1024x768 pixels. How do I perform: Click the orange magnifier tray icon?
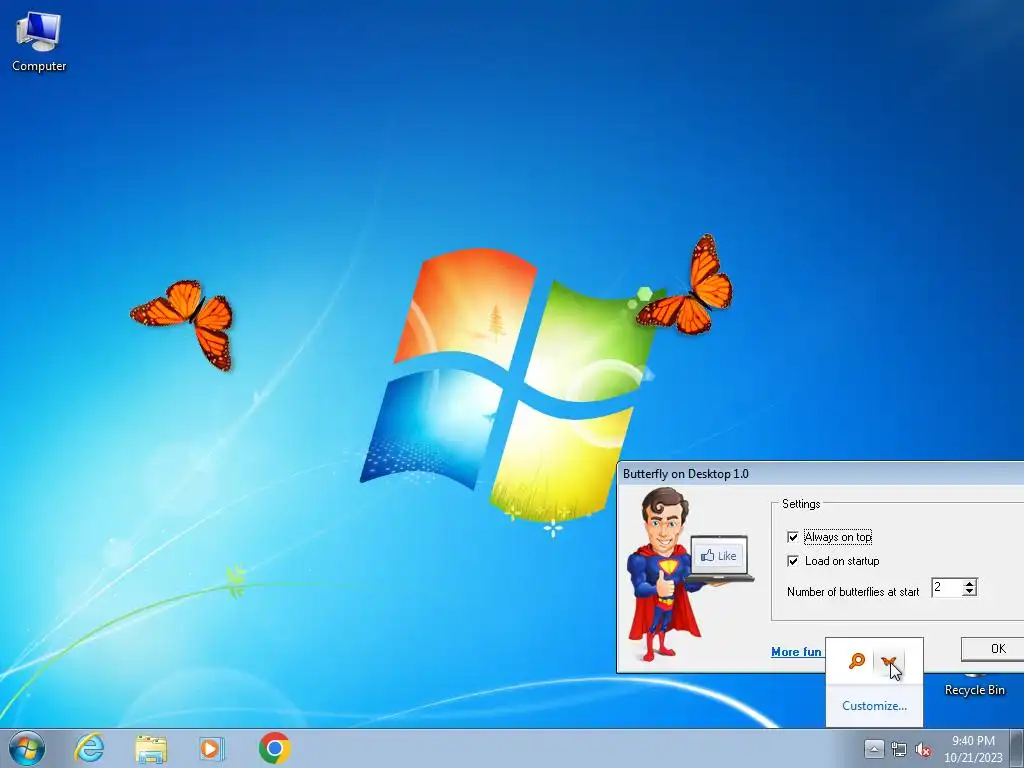point(856,661)
